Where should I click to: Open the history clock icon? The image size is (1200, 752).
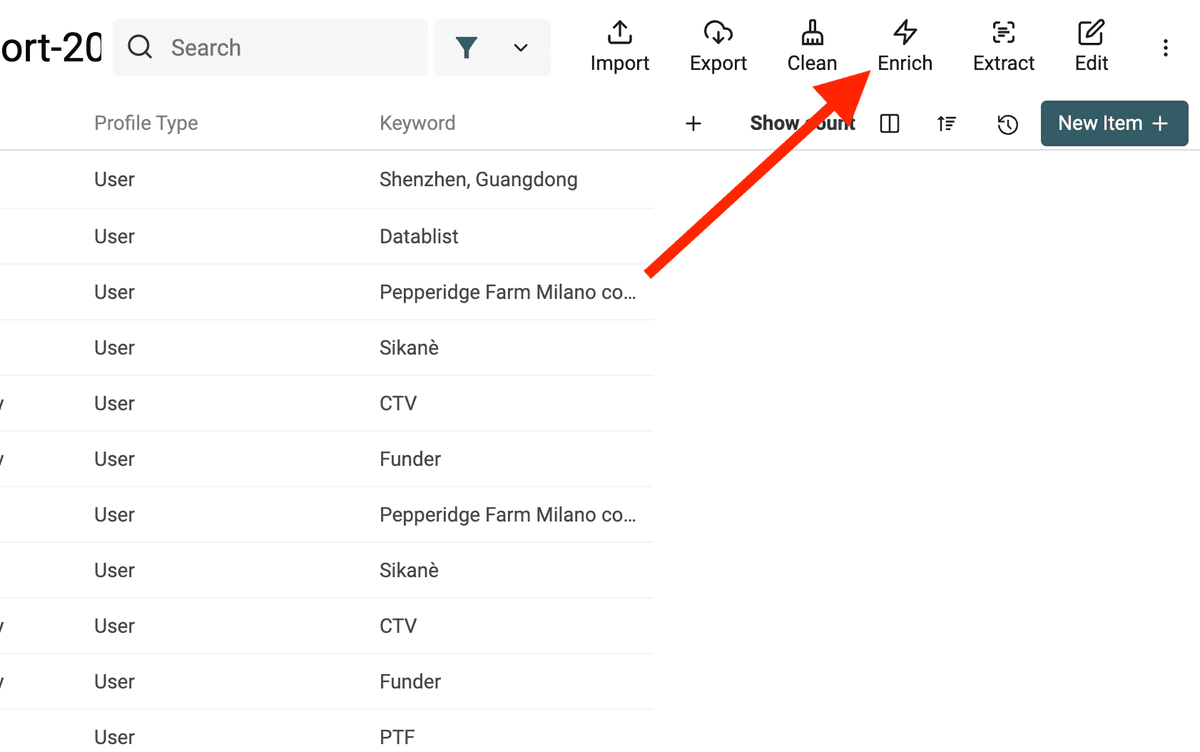tap(1008, 124)
